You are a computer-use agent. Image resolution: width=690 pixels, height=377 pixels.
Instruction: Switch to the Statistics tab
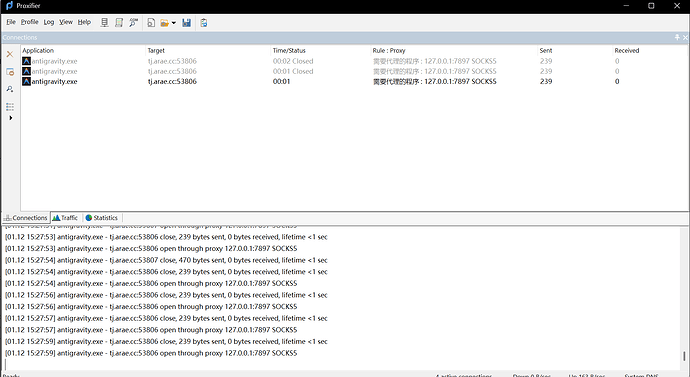click(102, 218)
